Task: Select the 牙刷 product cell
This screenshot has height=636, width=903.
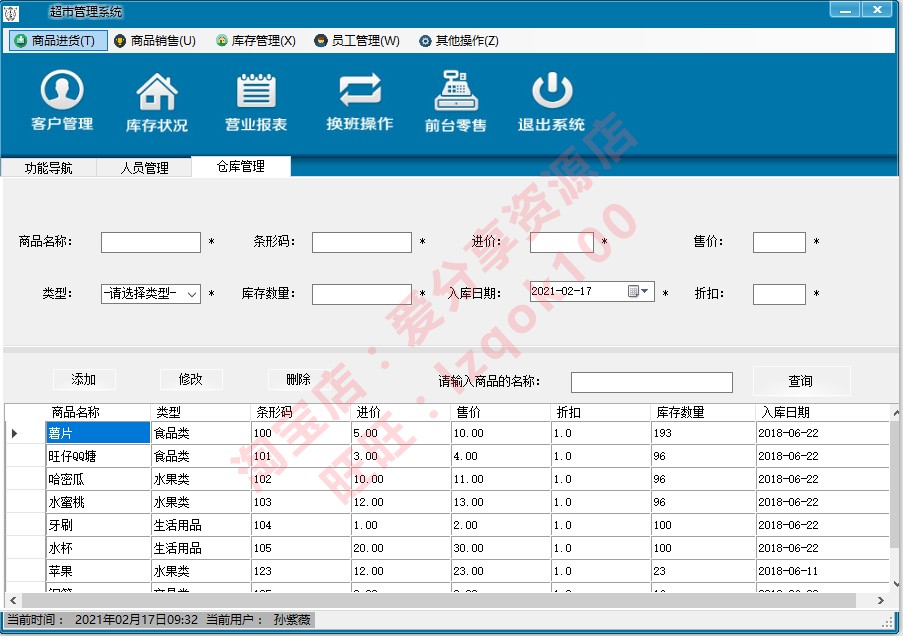Action: pos(98,525)
